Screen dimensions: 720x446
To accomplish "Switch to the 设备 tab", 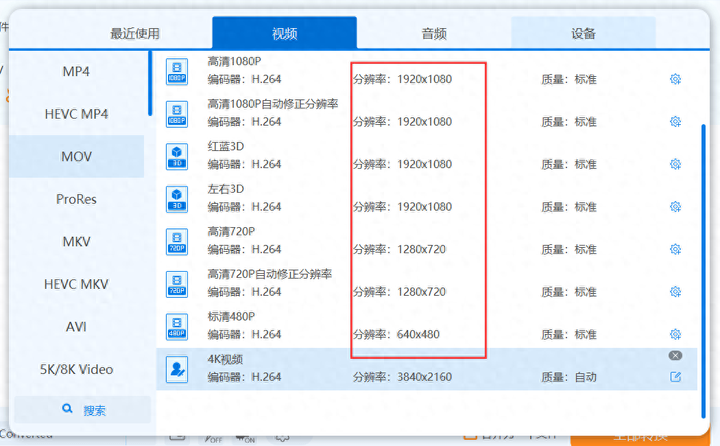I will pyautogui.click(x=583, y=34).
